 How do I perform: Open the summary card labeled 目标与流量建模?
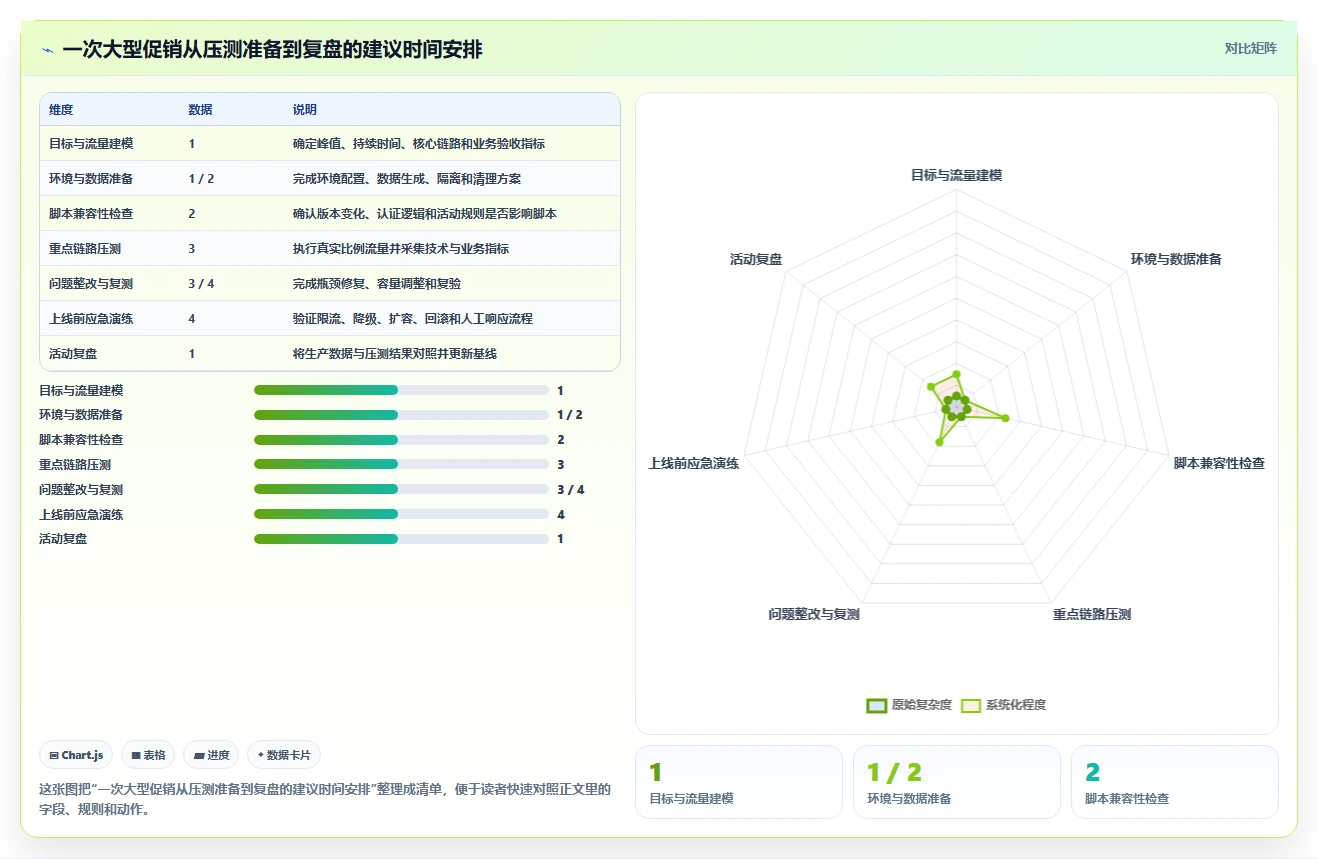pos(739,782)
